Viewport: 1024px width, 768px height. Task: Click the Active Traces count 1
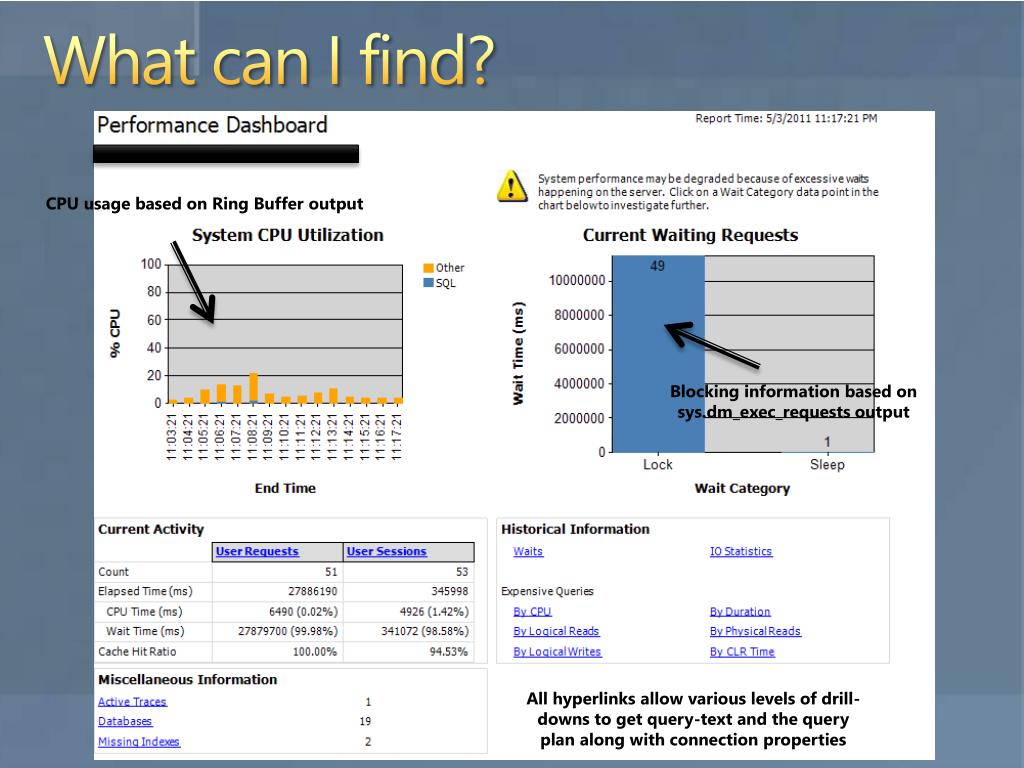click(x=368, y=701)
